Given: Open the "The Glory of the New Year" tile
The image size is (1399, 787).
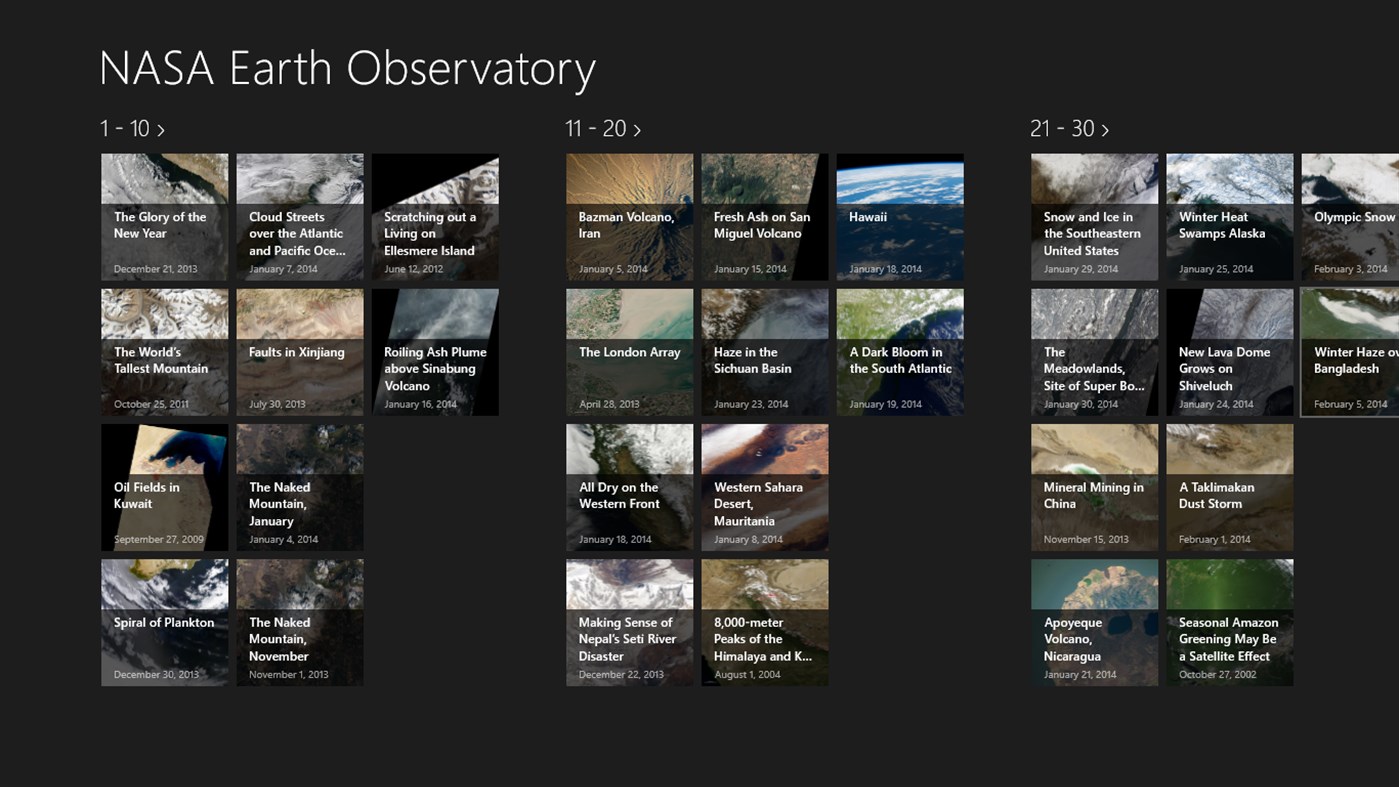Looking at the screenshot, I should tap(164, 216).
